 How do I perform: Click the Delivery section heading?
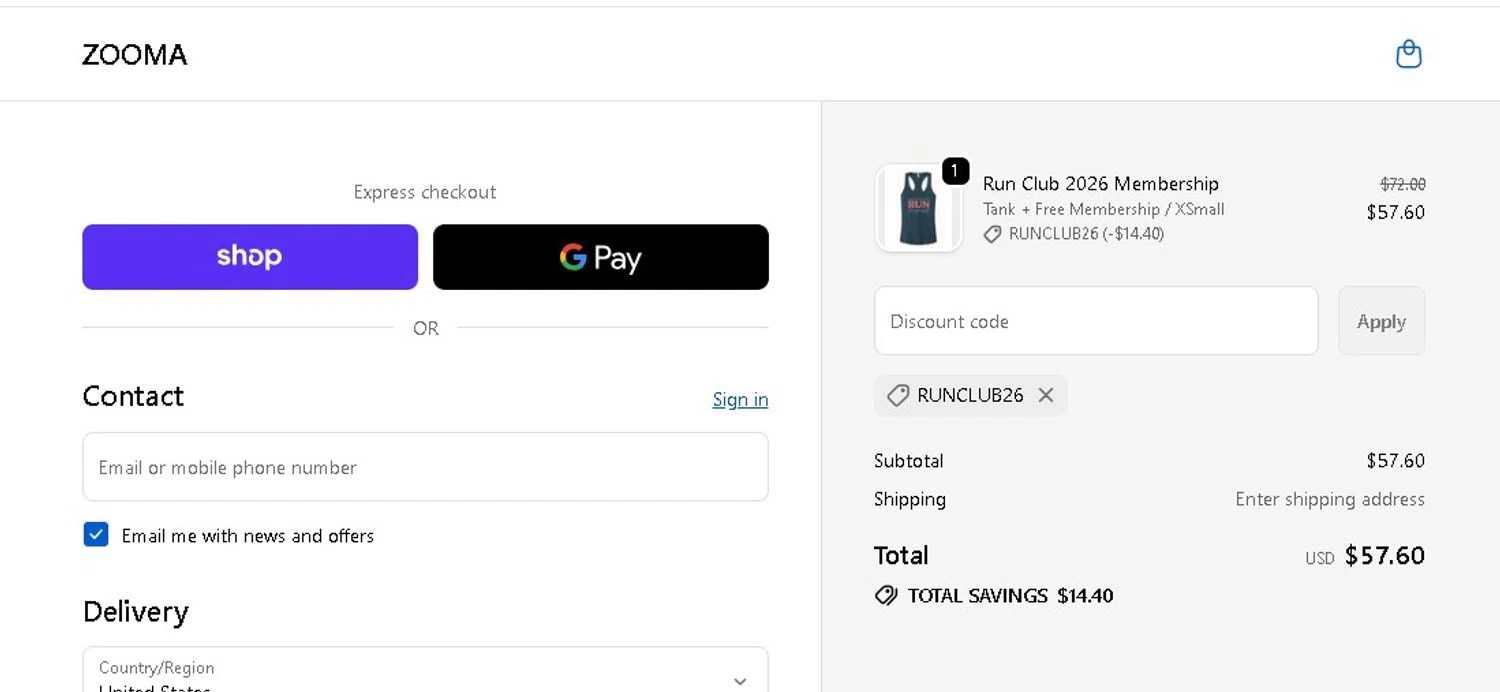pyautogui.click(x=136, y=612)
